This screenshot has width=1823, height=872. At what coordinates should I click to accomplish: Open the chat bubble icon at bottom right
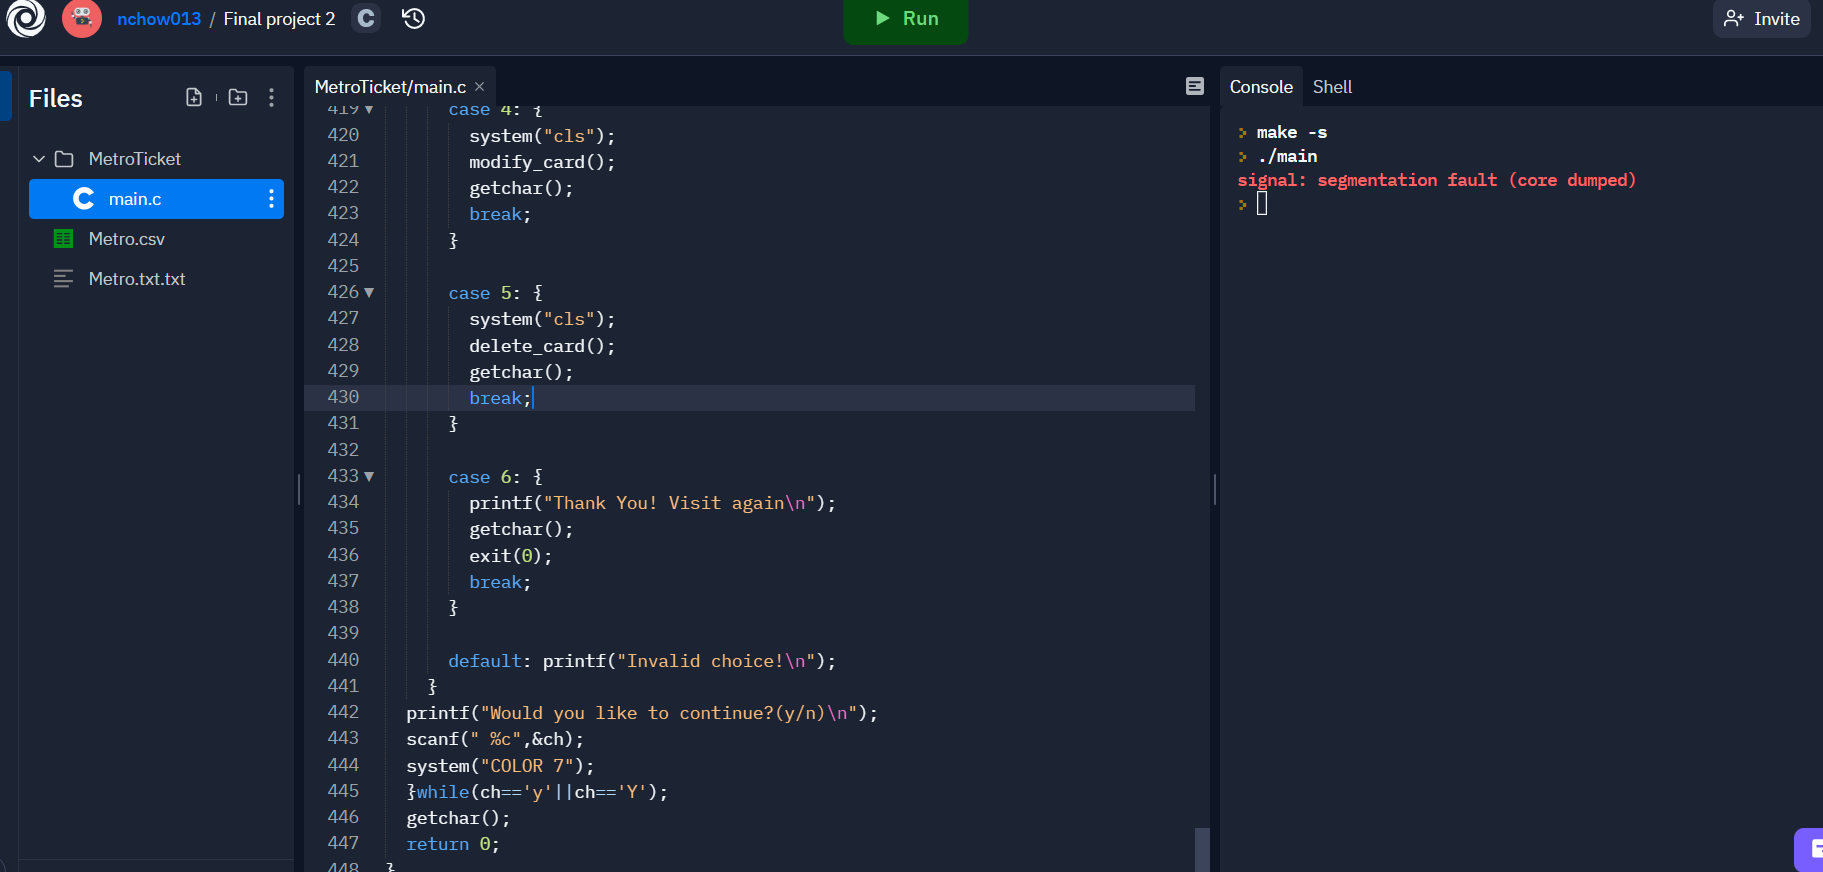click(1810, 849)
